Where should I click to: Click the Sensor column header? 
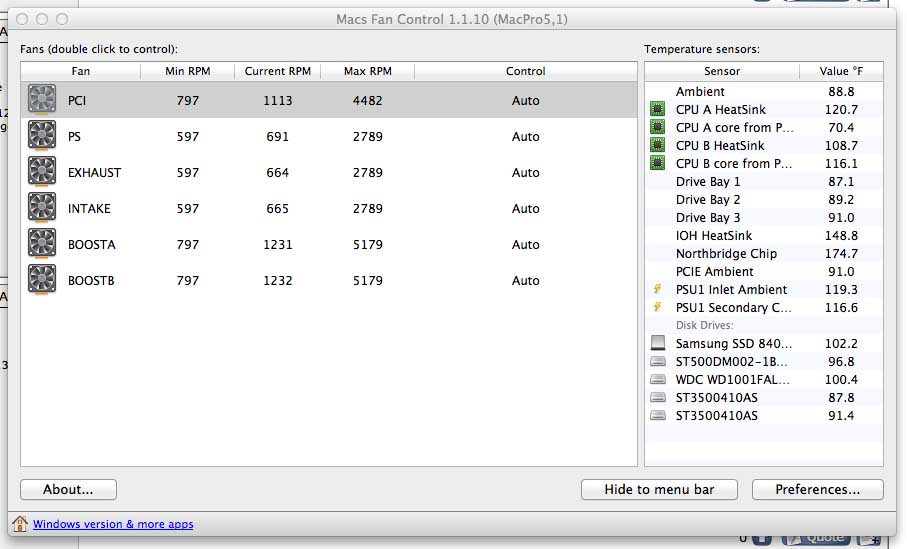[722, 71]
